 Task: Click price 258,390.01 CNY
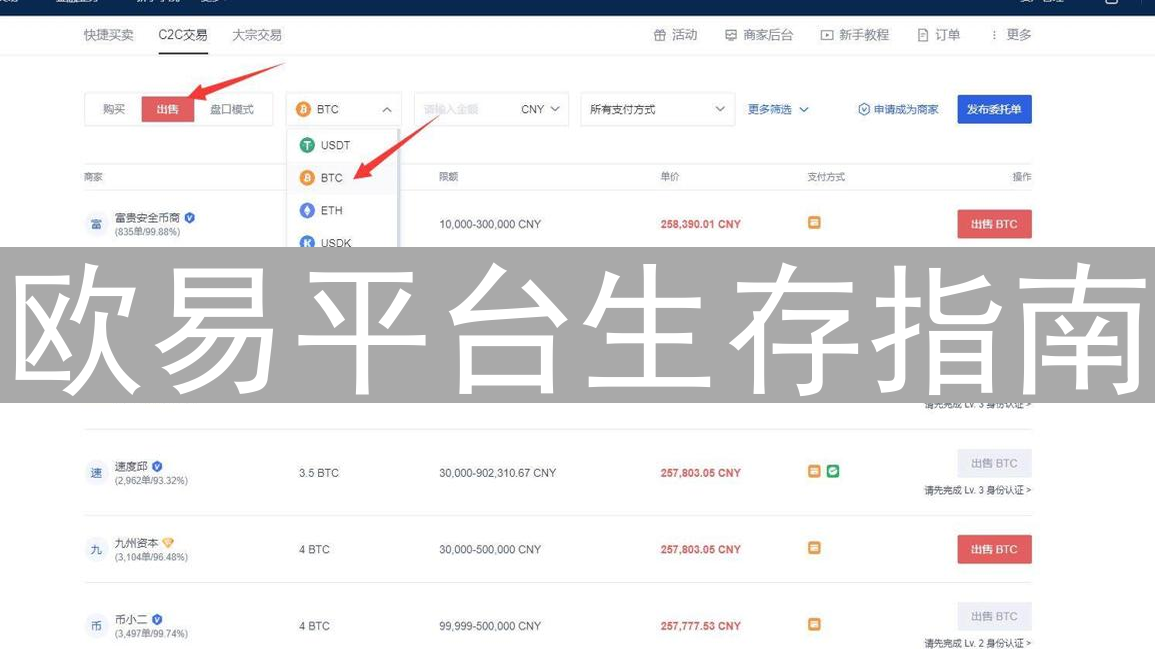tap(701, 224)
